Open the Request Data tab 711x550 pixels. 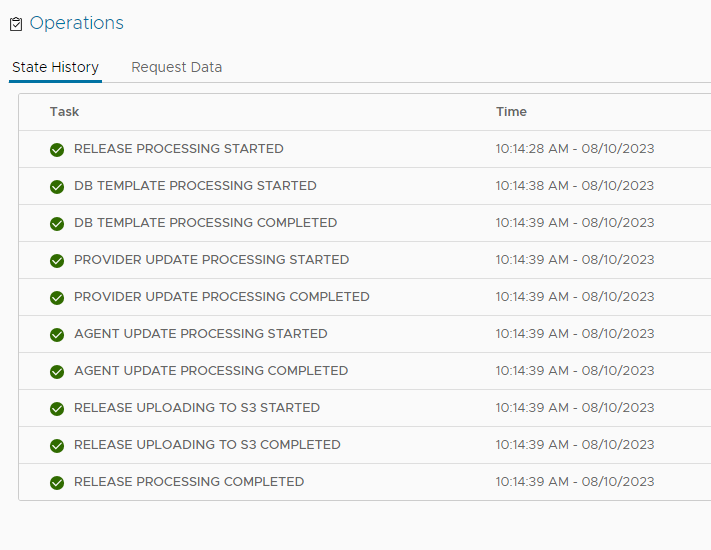pos(176,67)
